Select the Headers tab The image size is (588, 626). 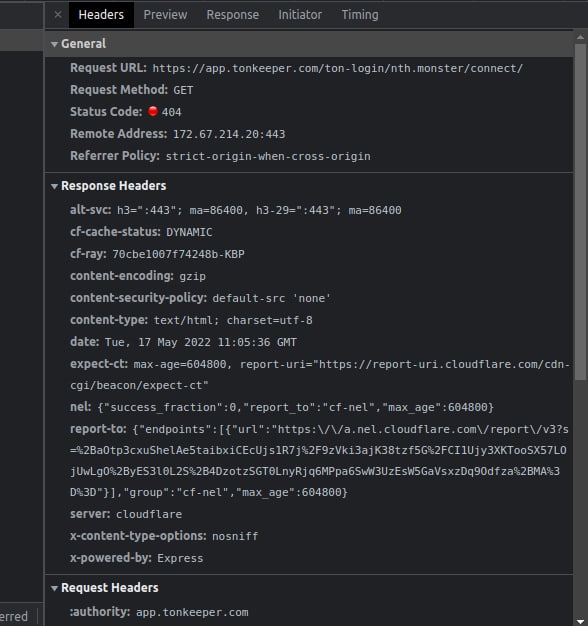tap(101, 15)
